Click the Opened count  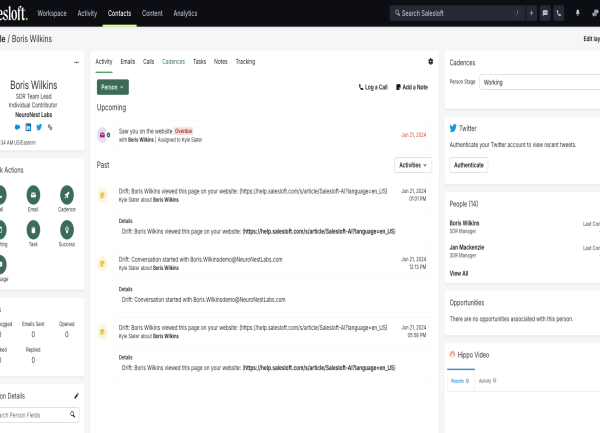tap(67, 334)
